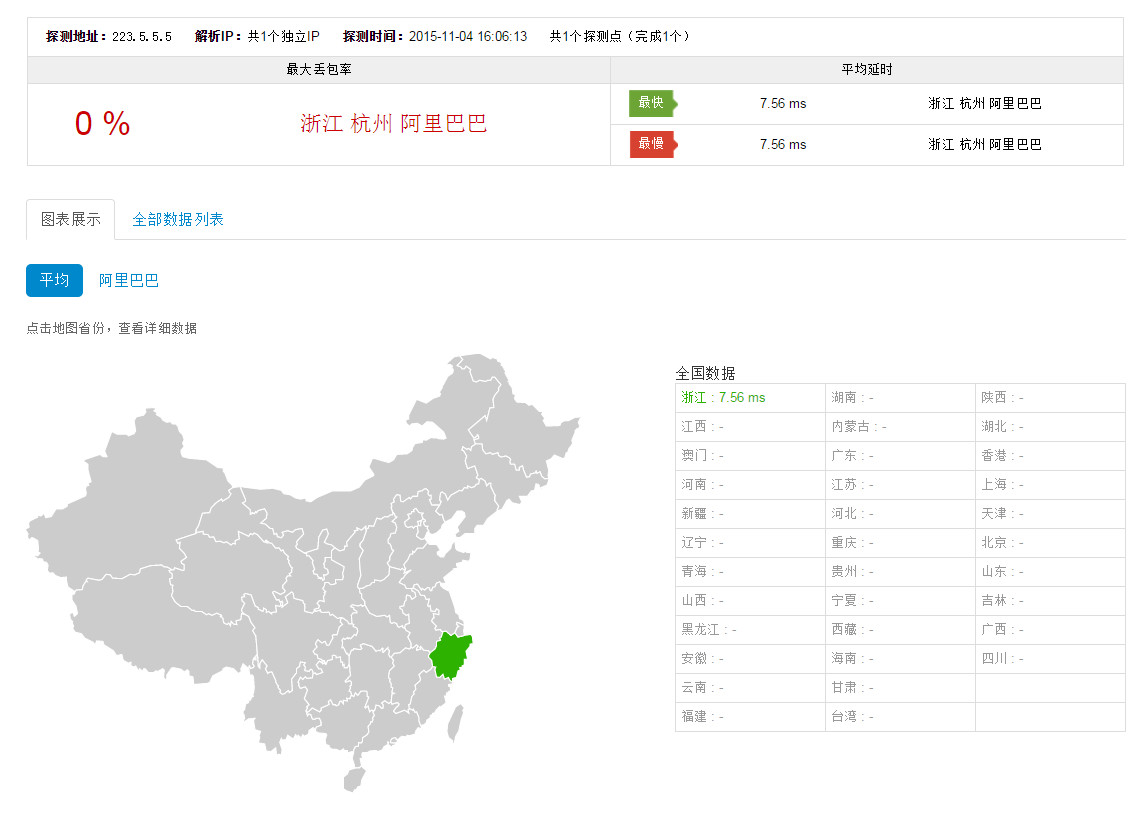Click the 北京 cell in data table
This screenshot has height=813, width=1140.
[1050, 543]
